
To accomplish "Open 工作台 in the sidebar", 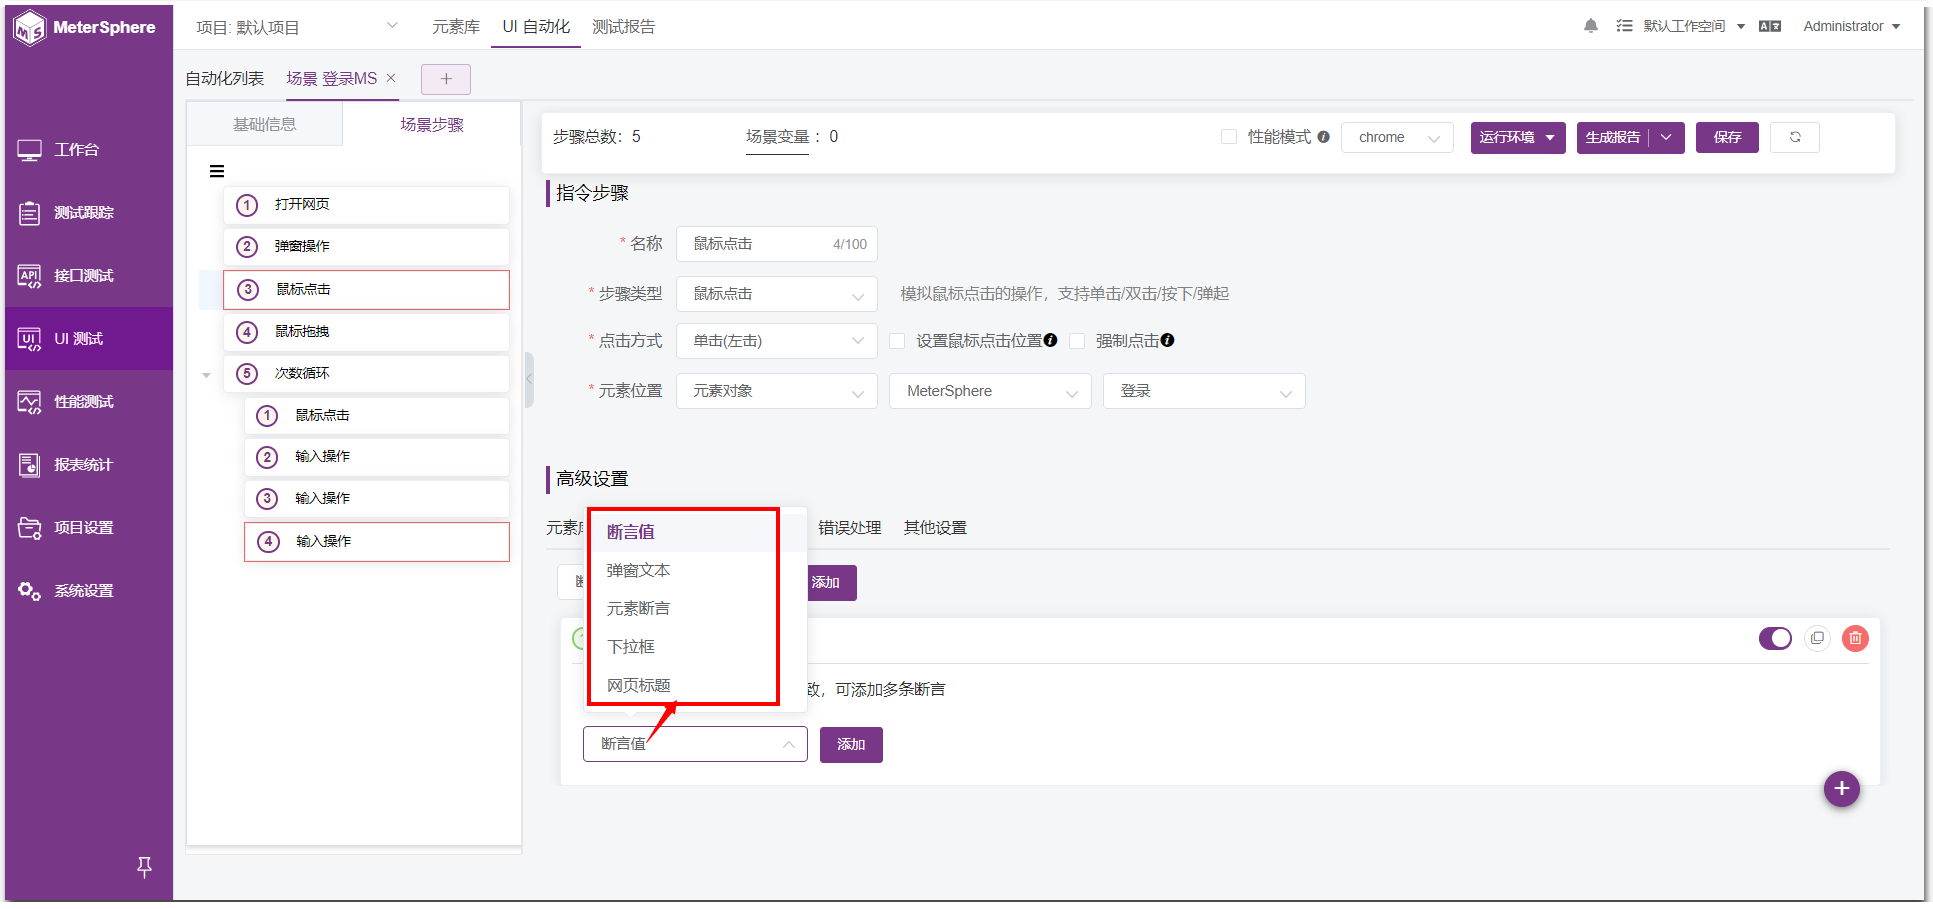I will [89, 150].
